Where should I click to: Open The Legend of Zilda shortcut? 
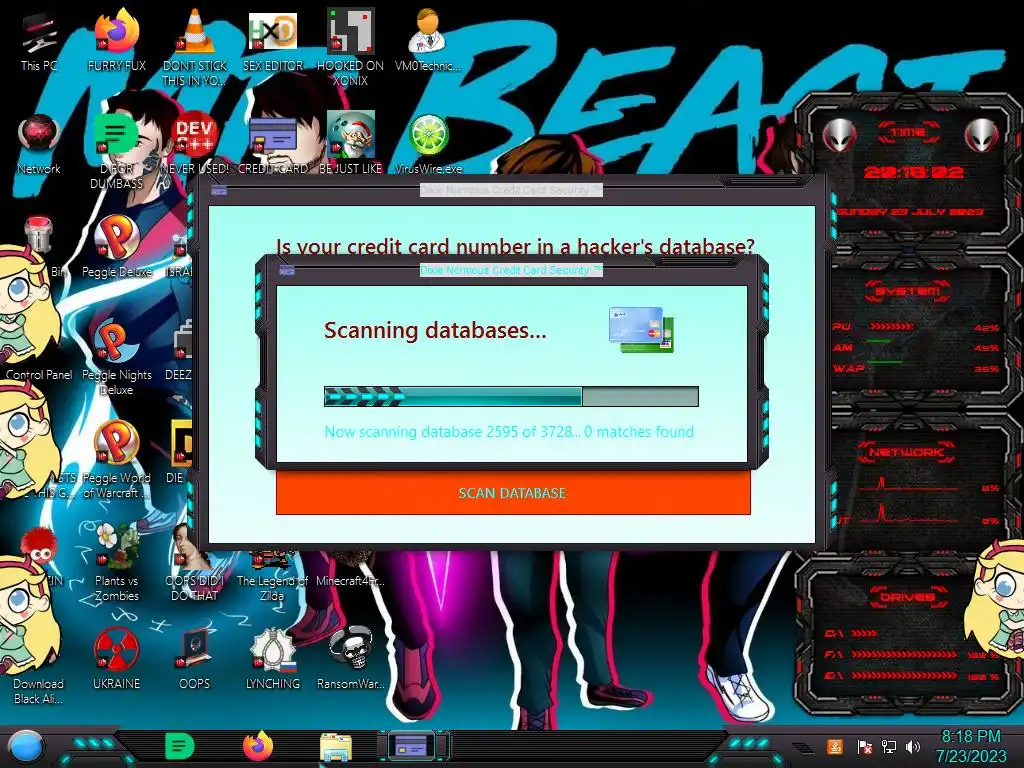[272, 576]
